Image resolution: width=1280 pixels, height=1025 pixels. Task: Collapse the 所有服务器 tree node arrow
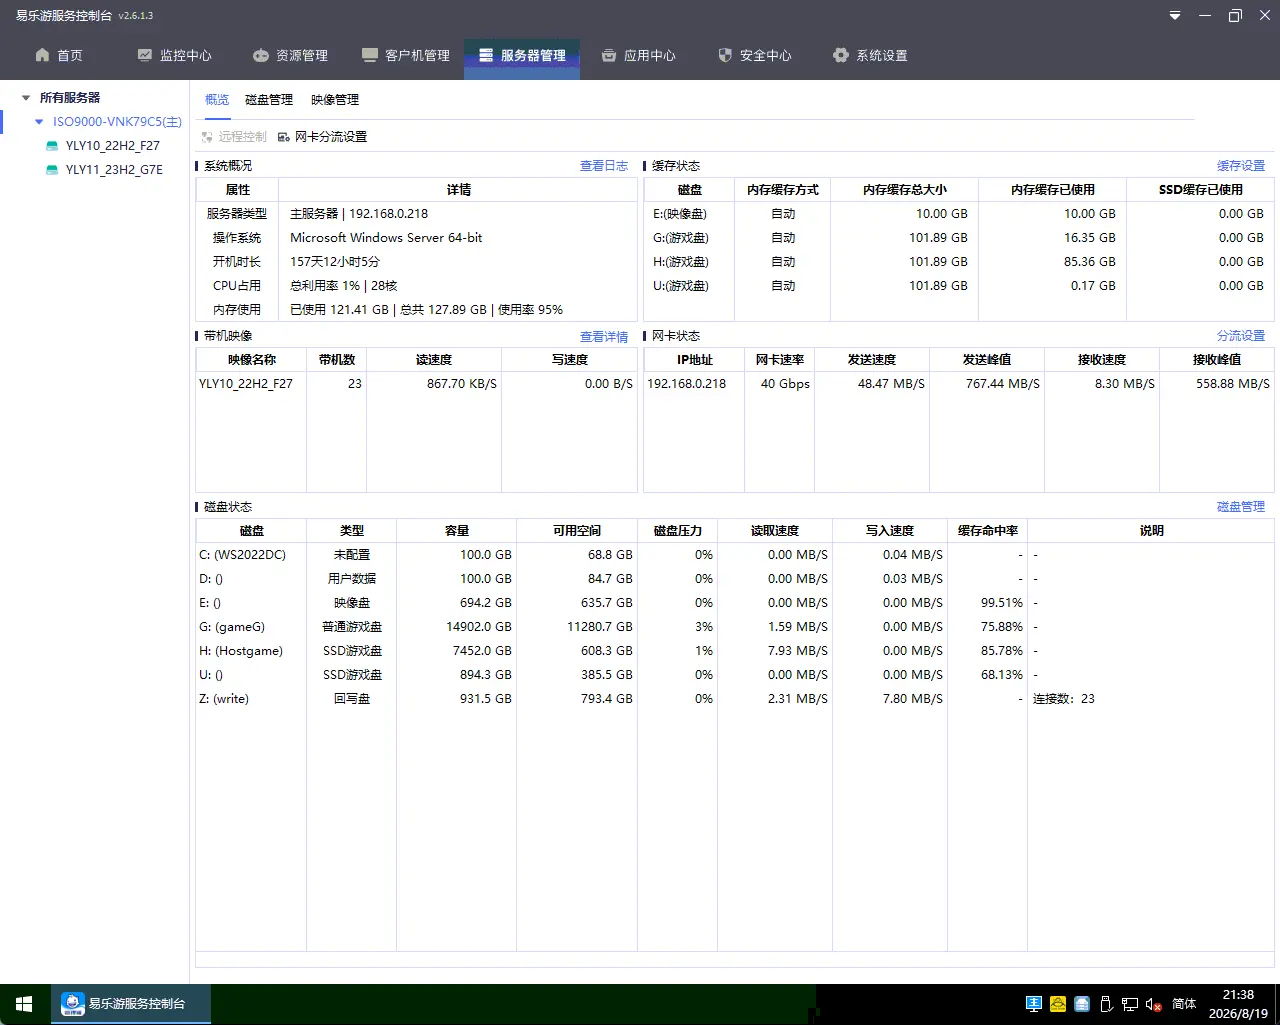coord(26,98)
